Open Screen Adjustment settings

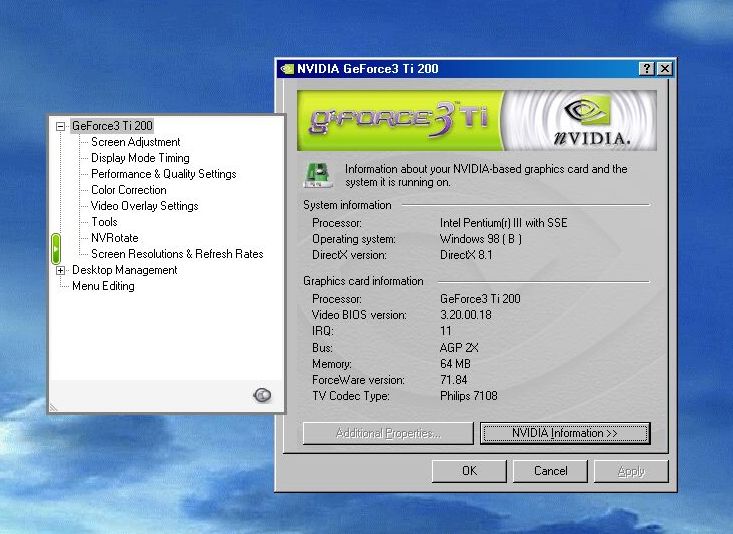136,142
